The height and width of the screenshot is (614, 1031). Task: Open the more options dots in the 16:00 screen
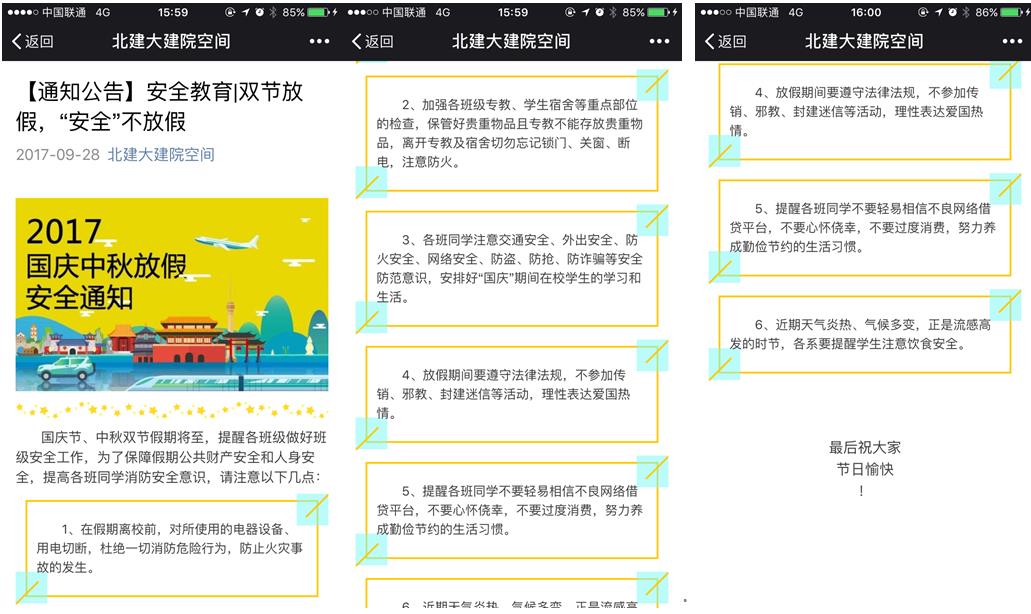pos(1012,41)
